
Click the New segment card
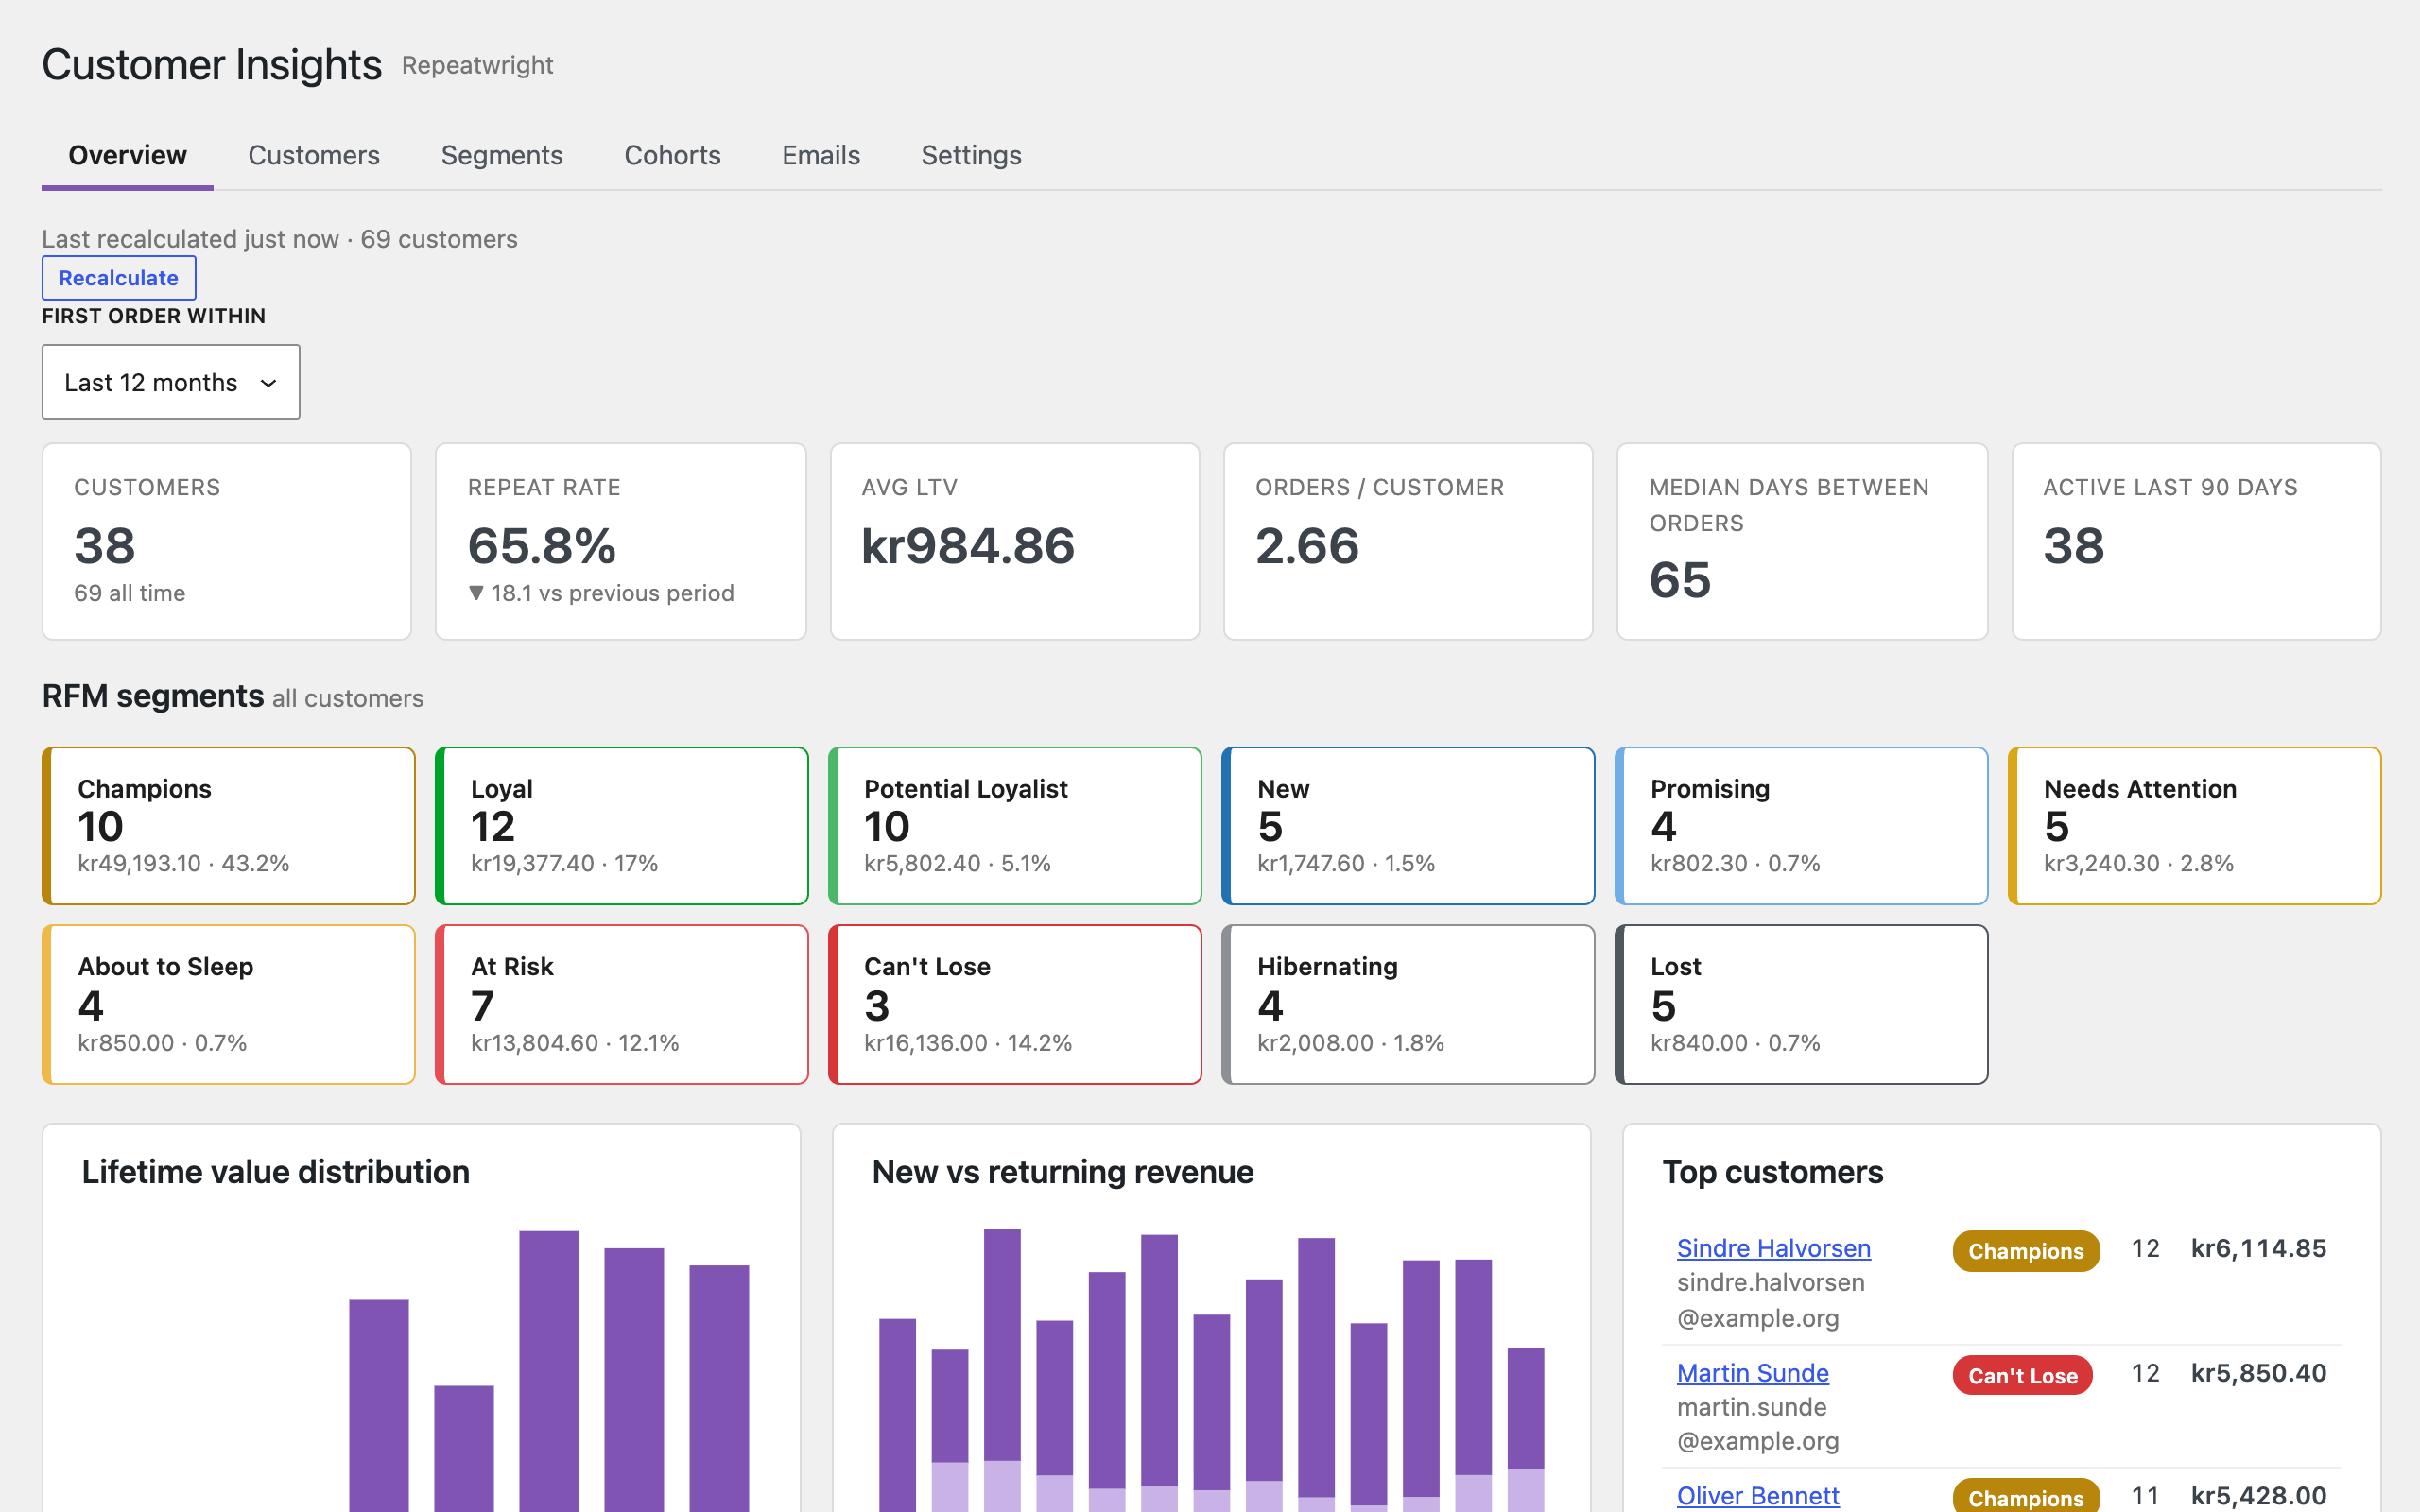pyautogui.click(x=1407, y=826)
